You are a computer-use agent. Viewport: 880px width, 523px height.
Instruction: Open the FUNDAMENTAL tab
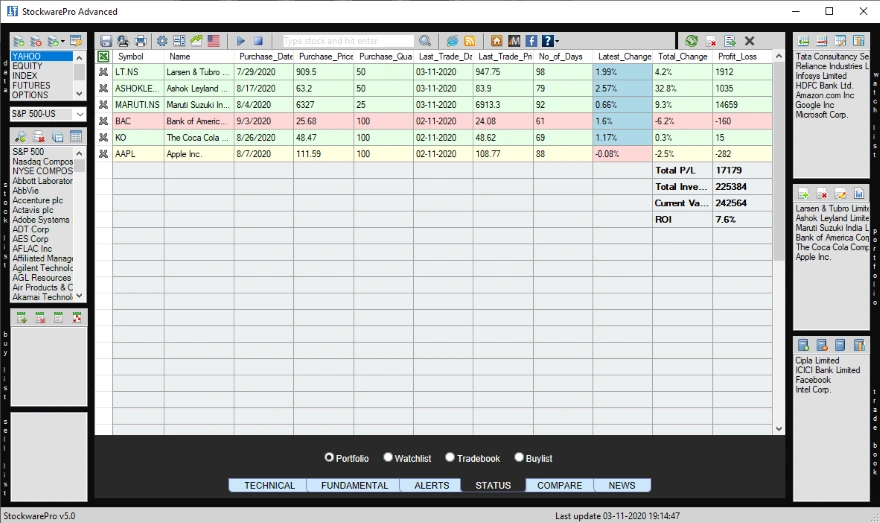click(x=354, y=486)
